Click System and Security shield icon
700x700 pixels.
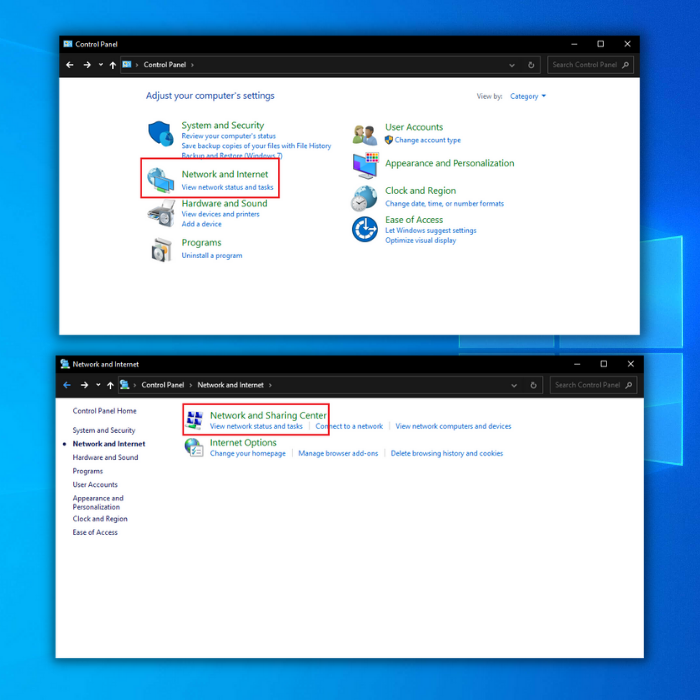click(160, 133)
